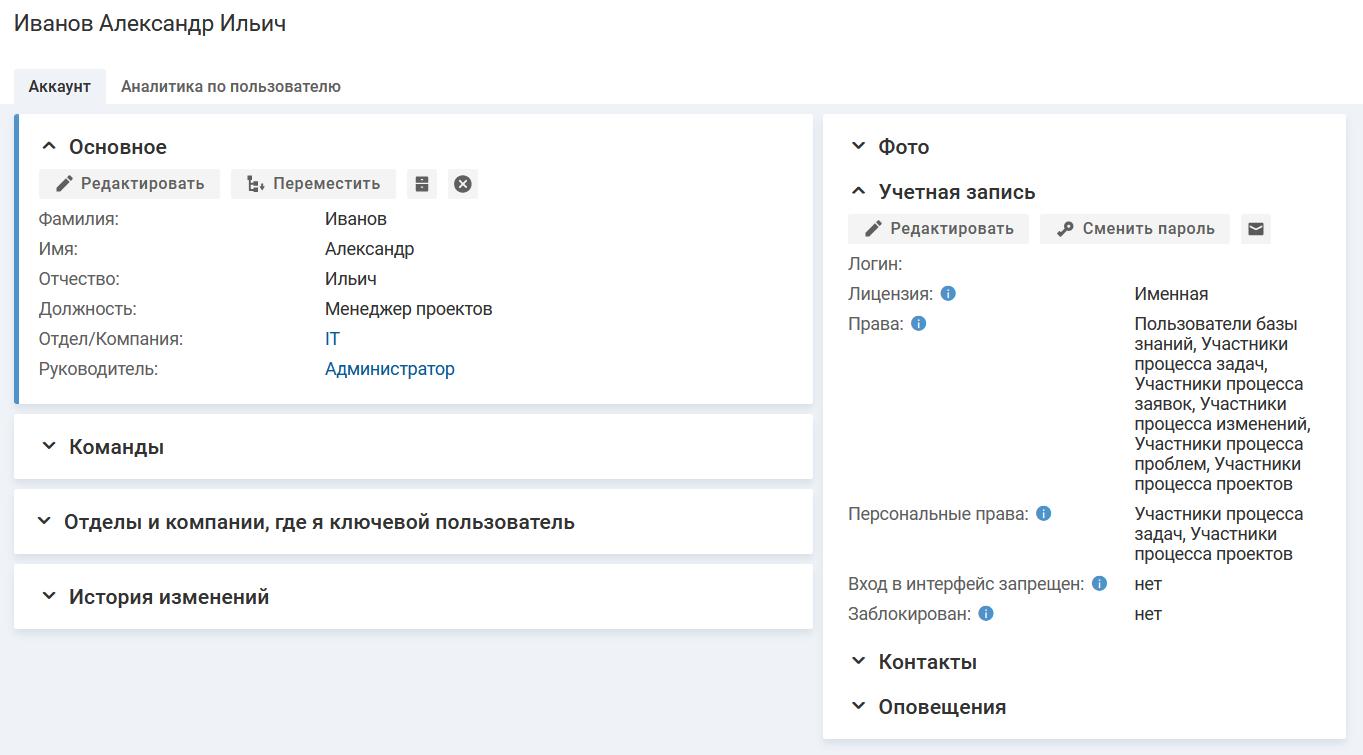1363x755 pixels.
Task: Select the Аккаунт tab
Action: [x=60, y=87]
